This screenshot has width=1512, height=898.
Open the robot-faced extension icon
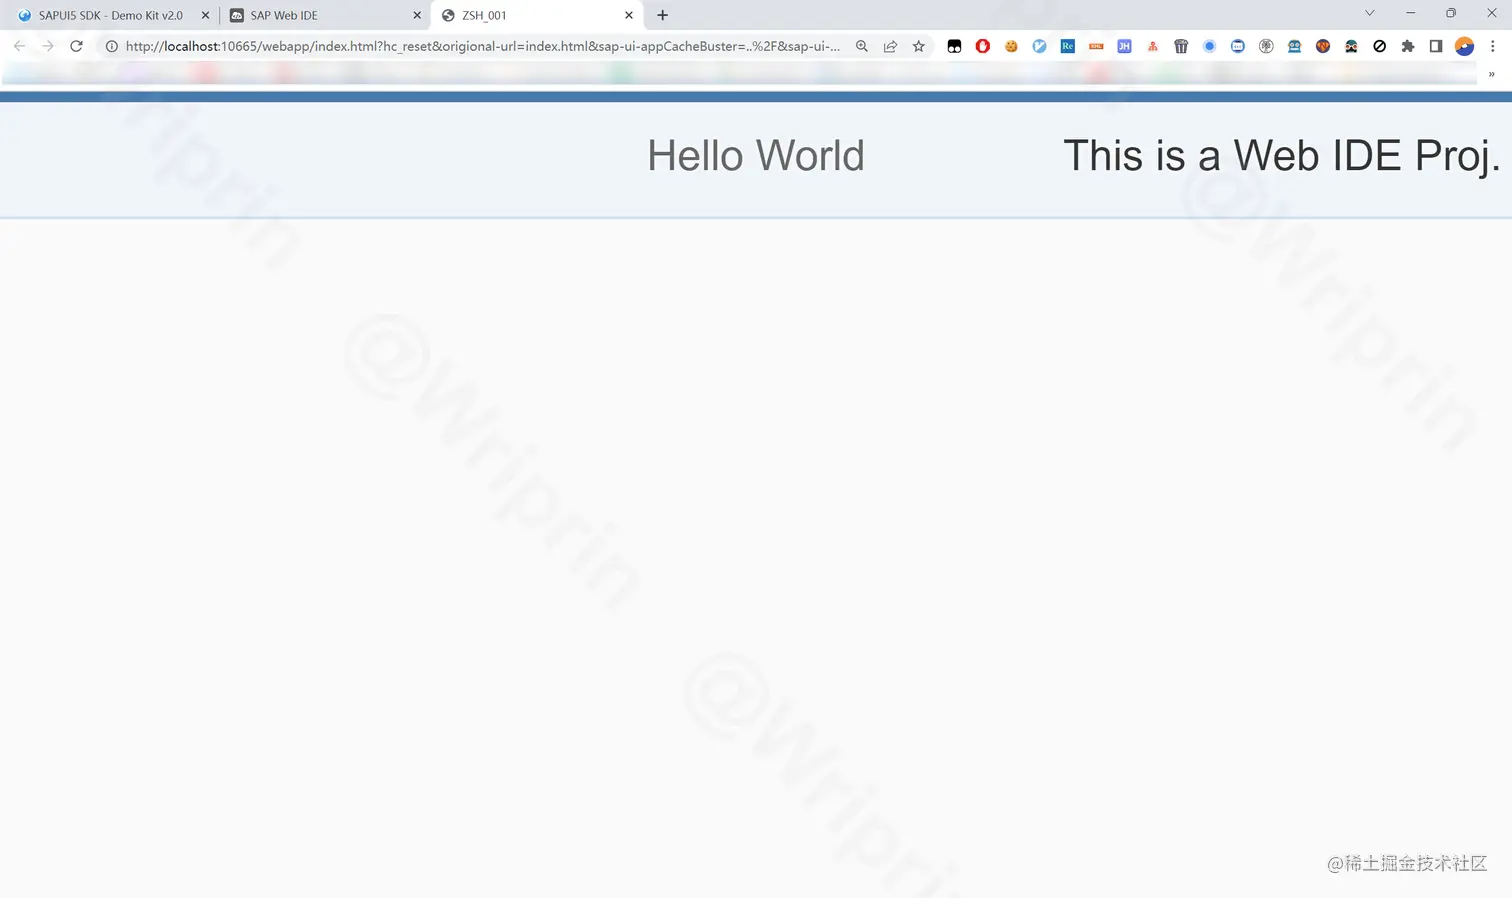[1294, 46]
